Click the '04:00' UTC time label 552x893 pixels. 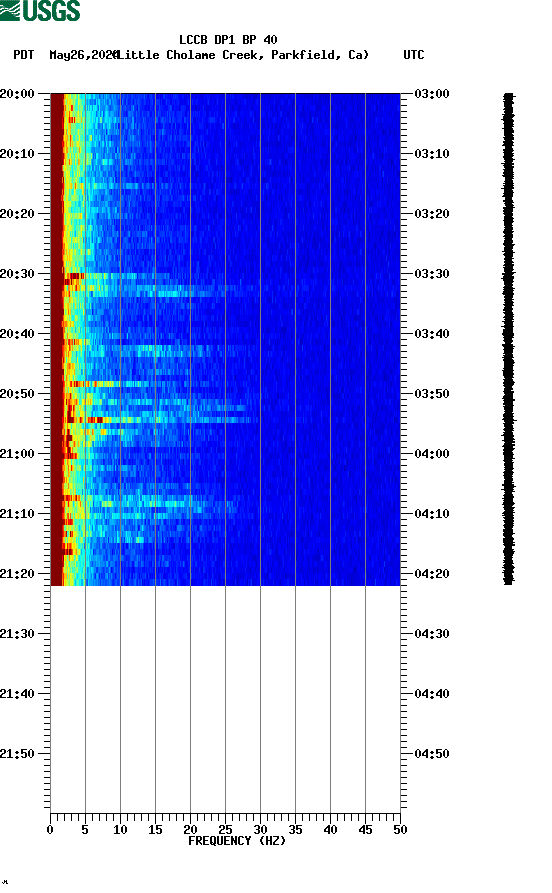[432, 454]
